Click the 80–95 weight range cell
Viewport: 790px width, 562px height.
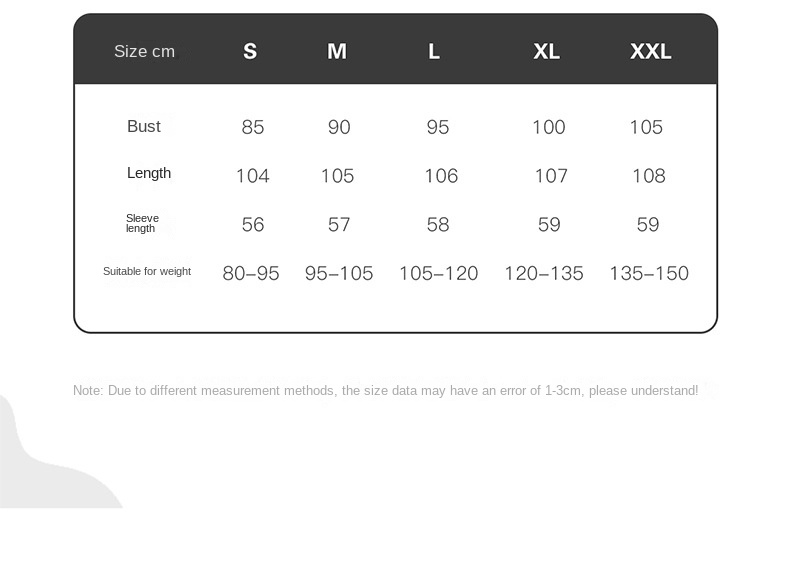click(251, 273)
